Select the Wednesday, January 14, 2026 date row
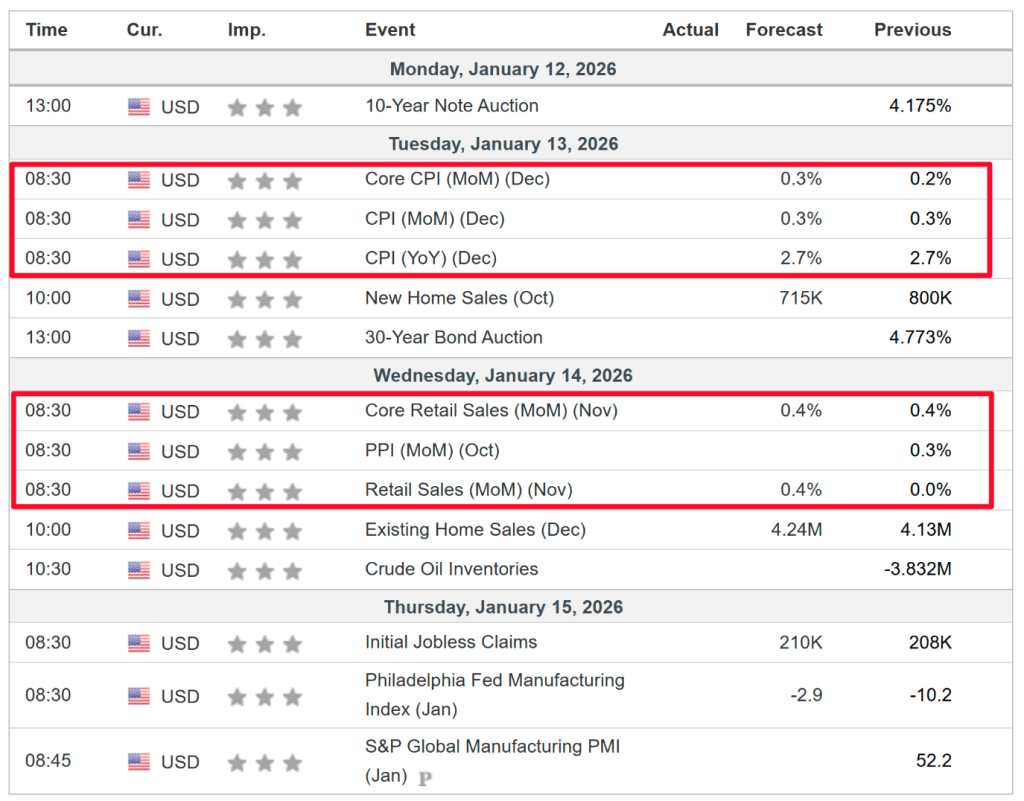Viewport: 1024px width, 801px height. pos(503,376)
